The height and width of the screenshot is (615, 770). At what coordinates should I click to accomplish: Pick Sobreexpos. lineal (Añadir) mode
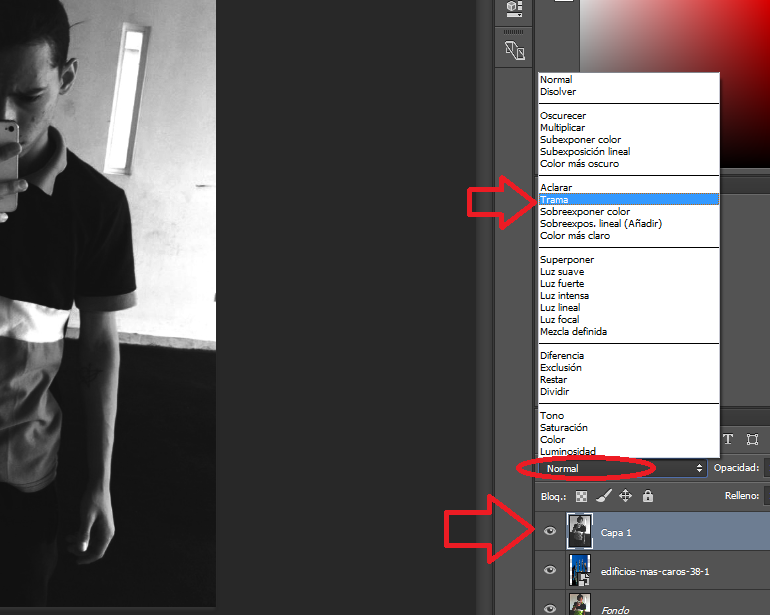[629, 224]
